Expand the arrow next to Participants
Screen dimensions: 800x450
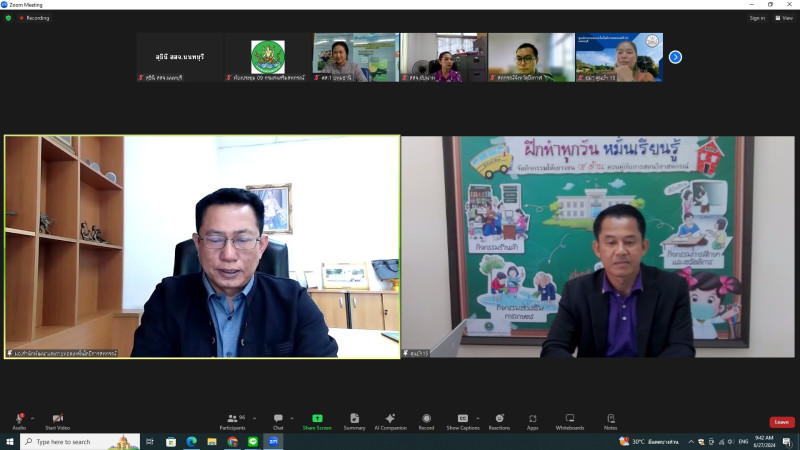[x=254, y=418]
